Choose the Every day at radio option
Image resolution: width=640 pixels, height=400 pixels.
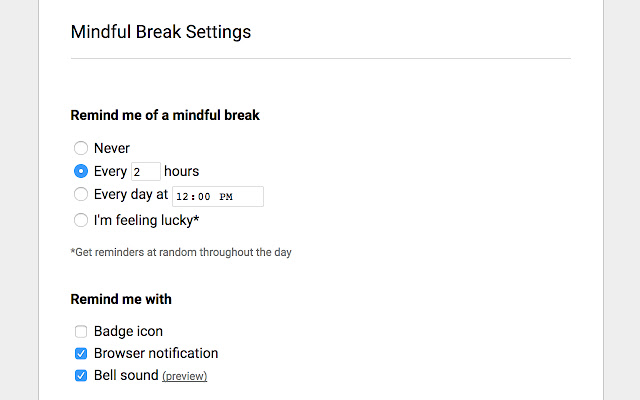pyautogui.click(x=81, y=195)
